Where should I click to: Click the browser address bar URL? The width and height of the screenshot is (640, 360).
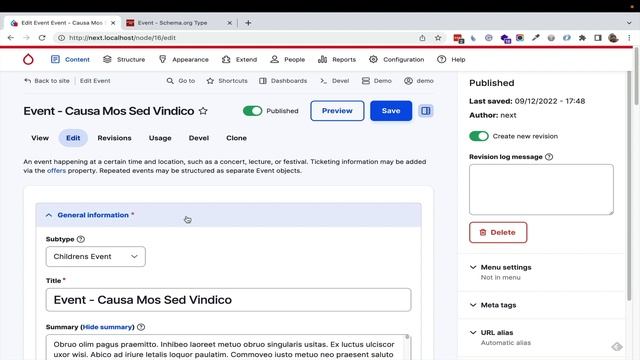point(122,38)
